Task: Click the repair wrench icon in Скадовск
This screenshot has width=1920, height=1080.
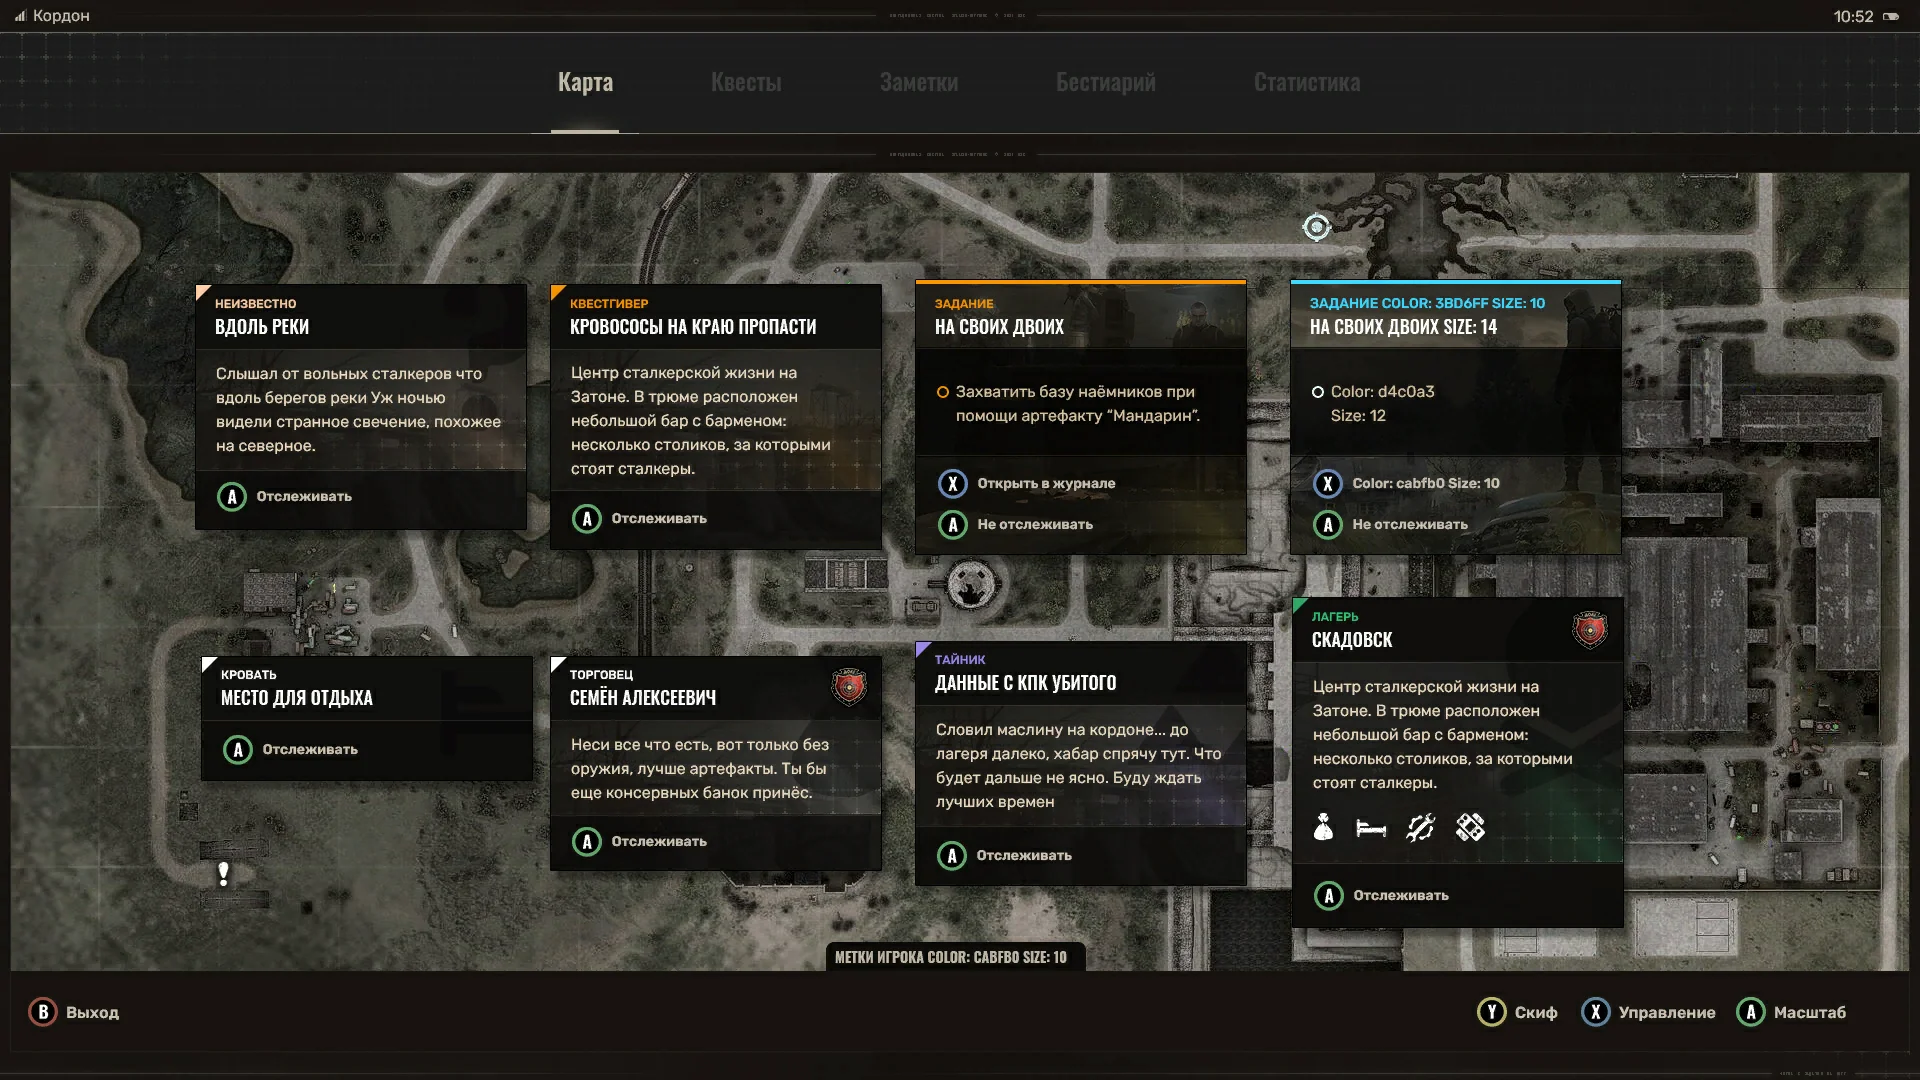Action: tap(1420, 828)
